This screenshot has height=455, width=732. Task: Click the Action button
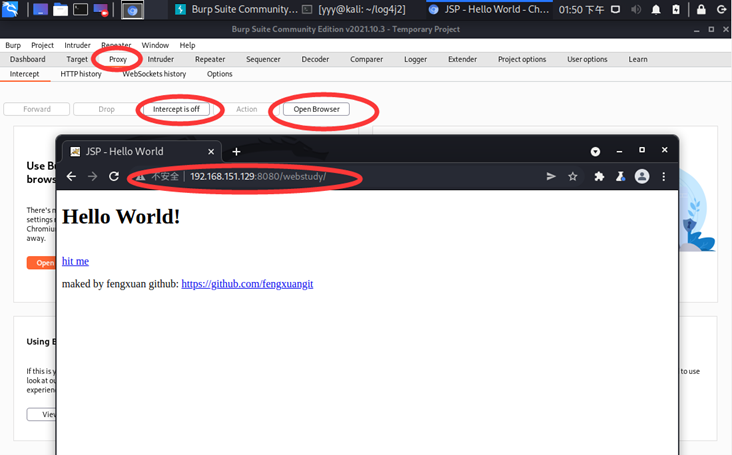coord(246,109)
